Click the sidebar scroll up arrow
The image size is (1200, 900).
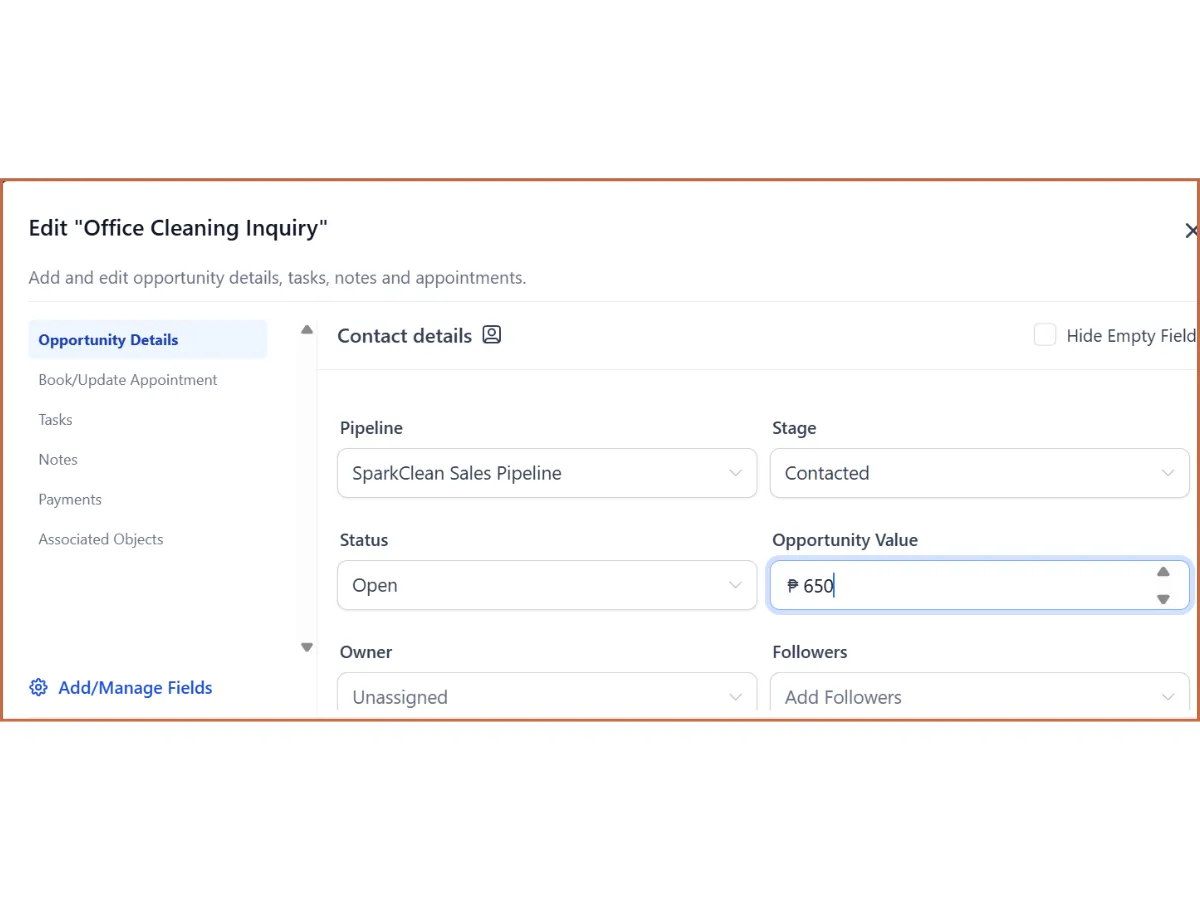(x=307, y=330)
